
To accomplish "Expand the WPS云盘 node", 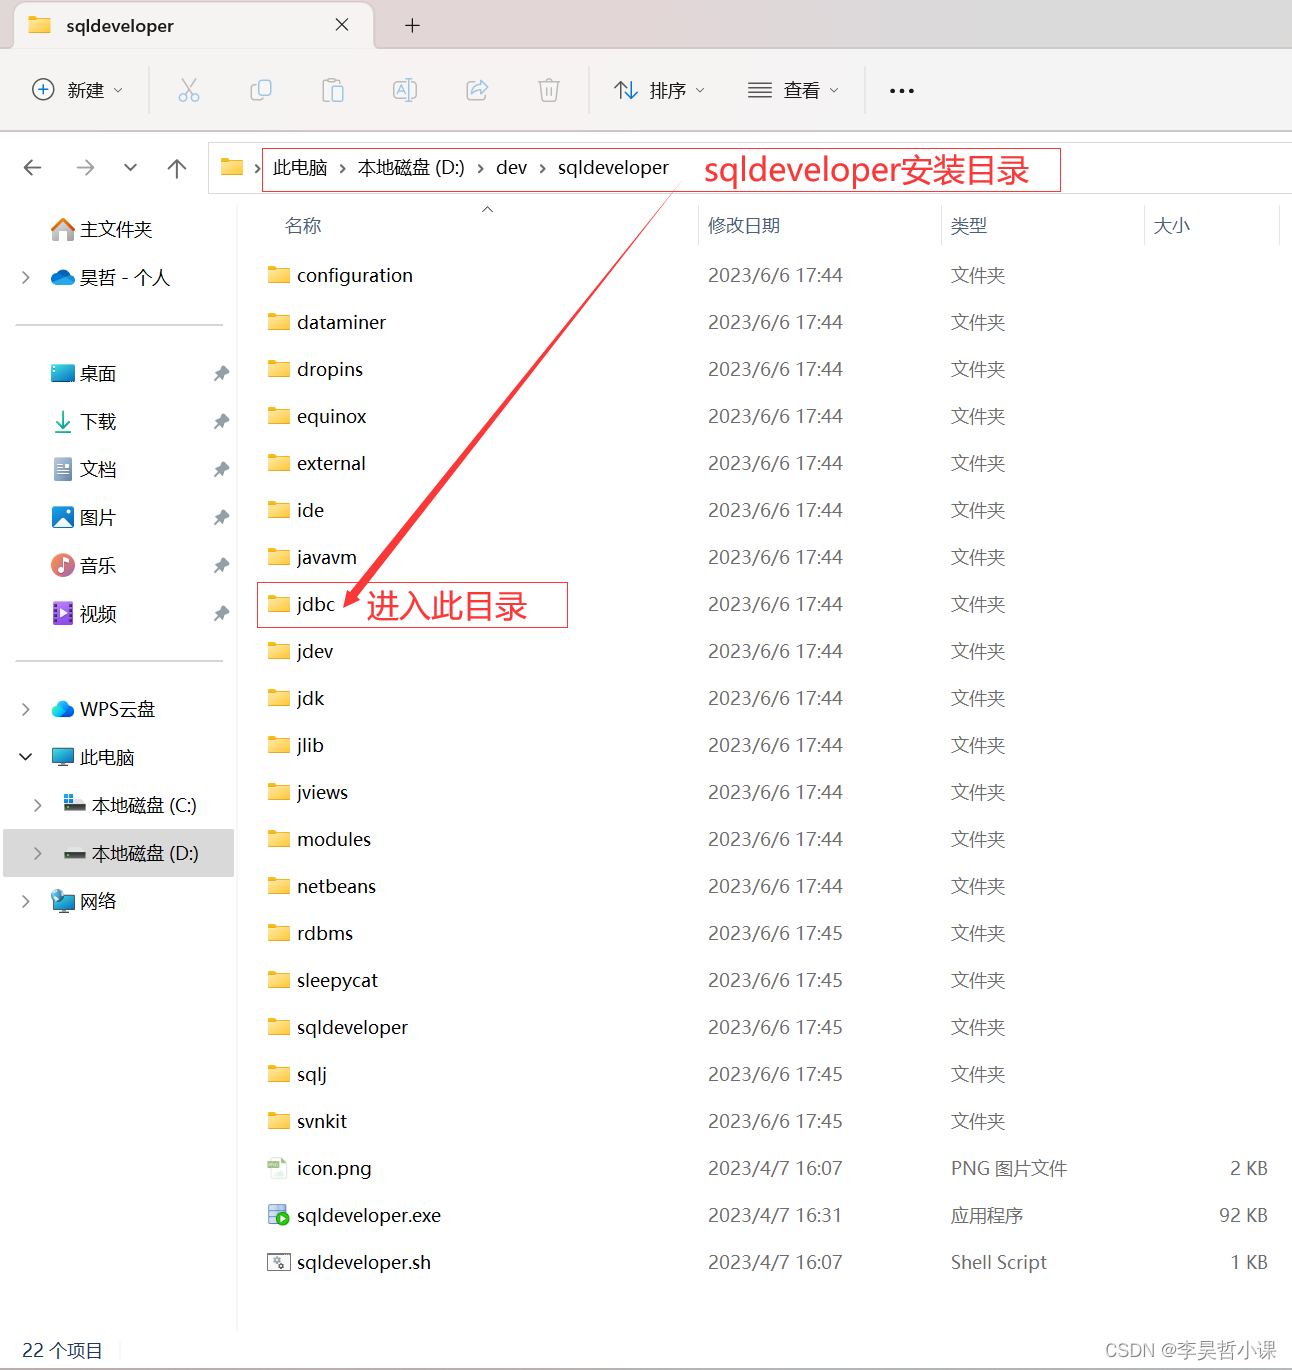I will point(26,709).
